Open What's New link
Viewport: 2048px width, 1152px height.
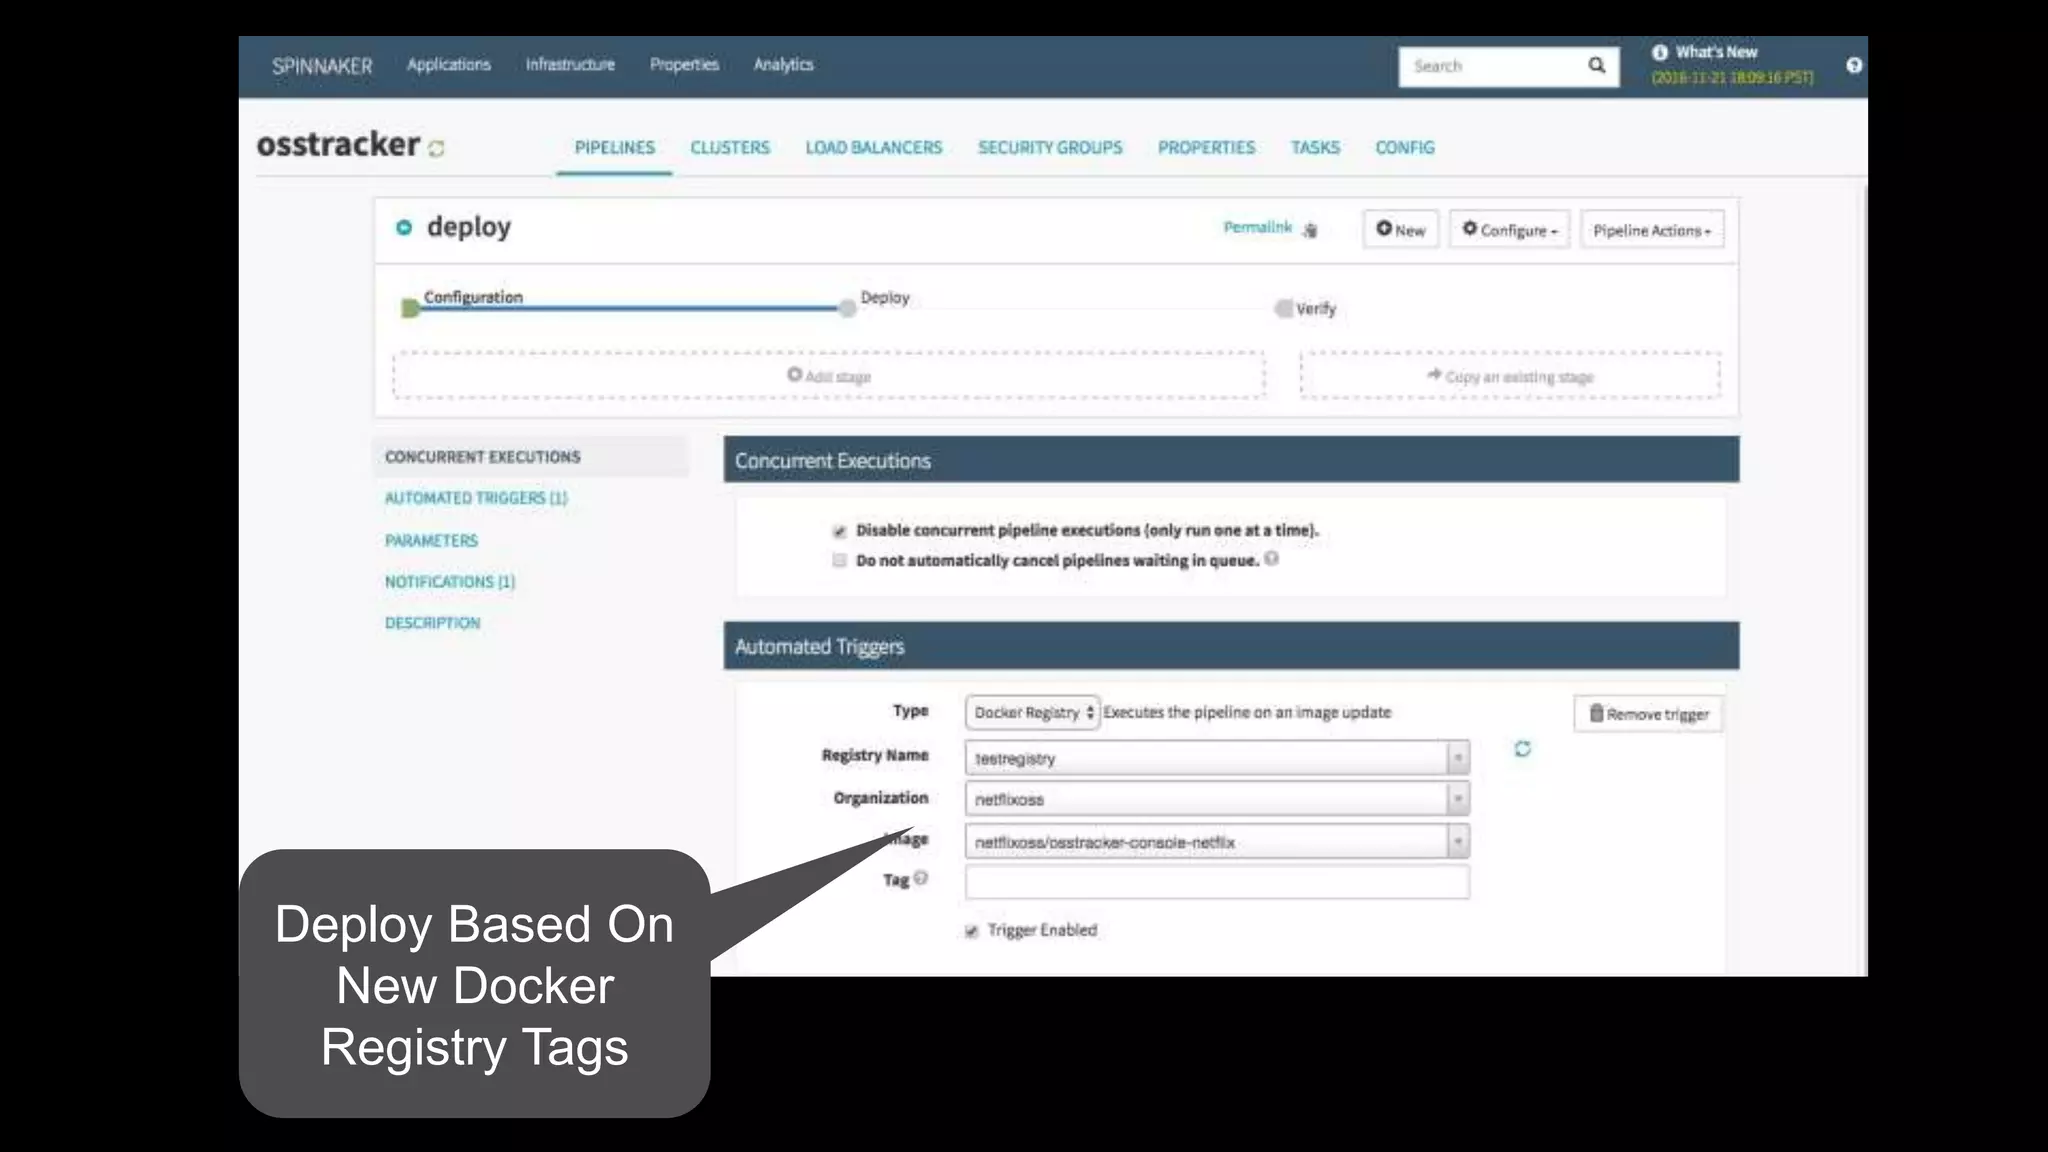(1716, 52)
